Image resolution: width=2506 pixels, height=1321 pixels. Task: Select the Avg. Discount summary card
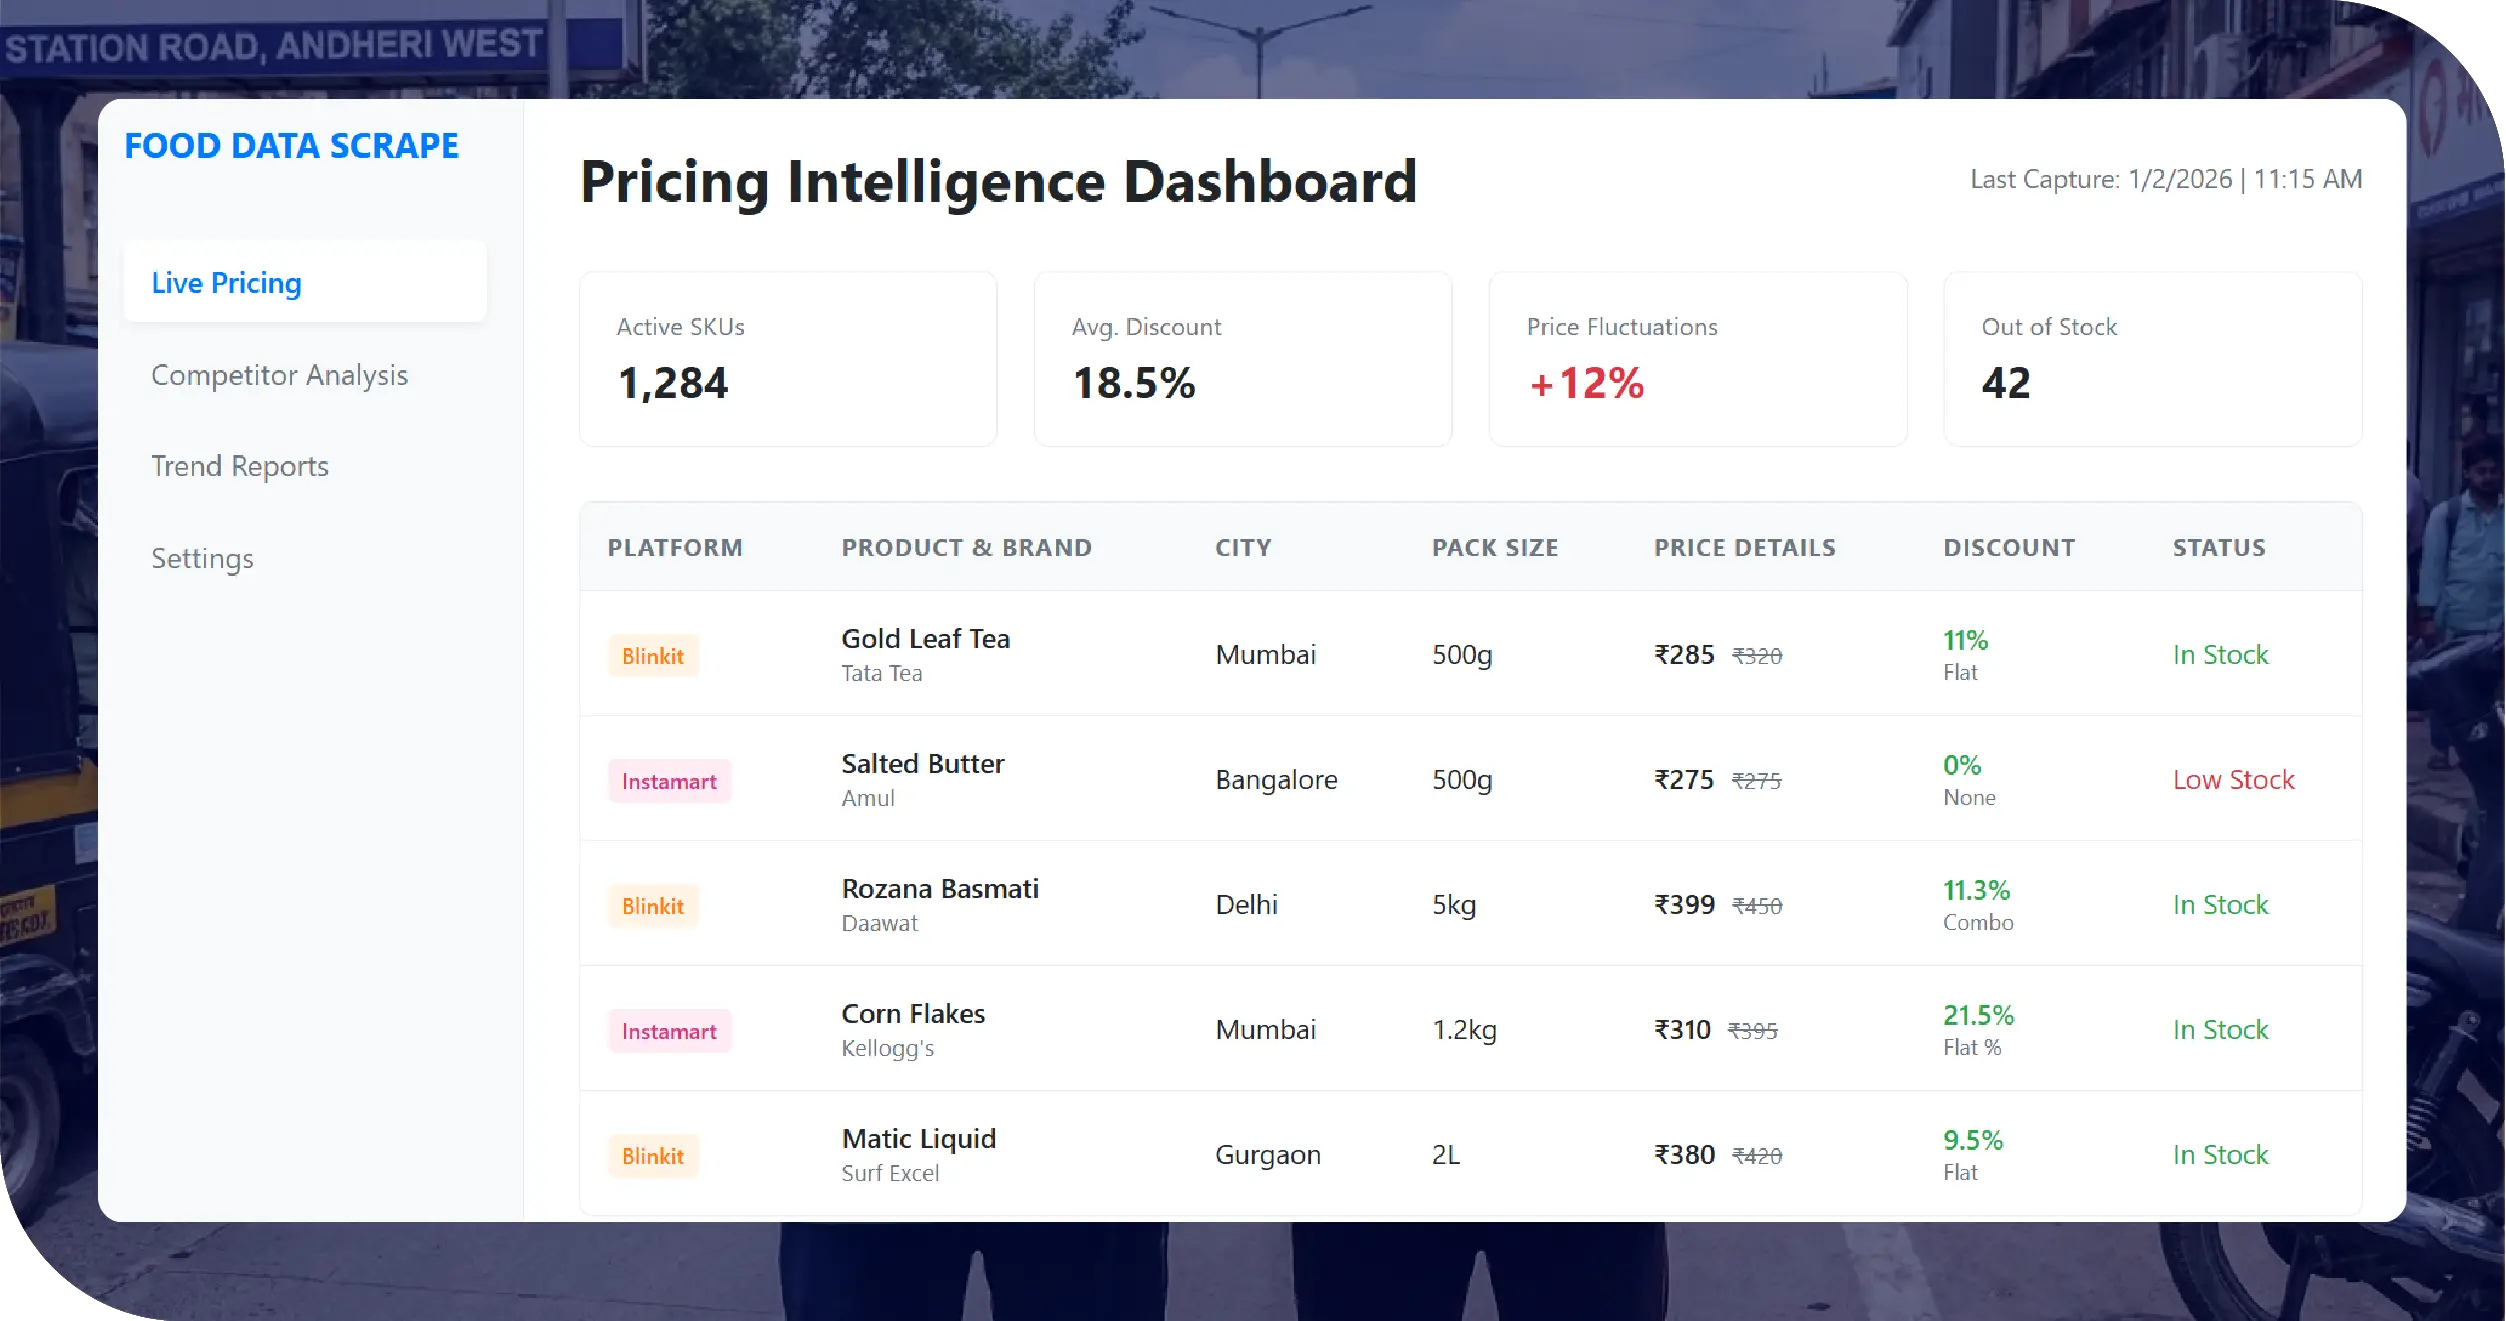1242,359
